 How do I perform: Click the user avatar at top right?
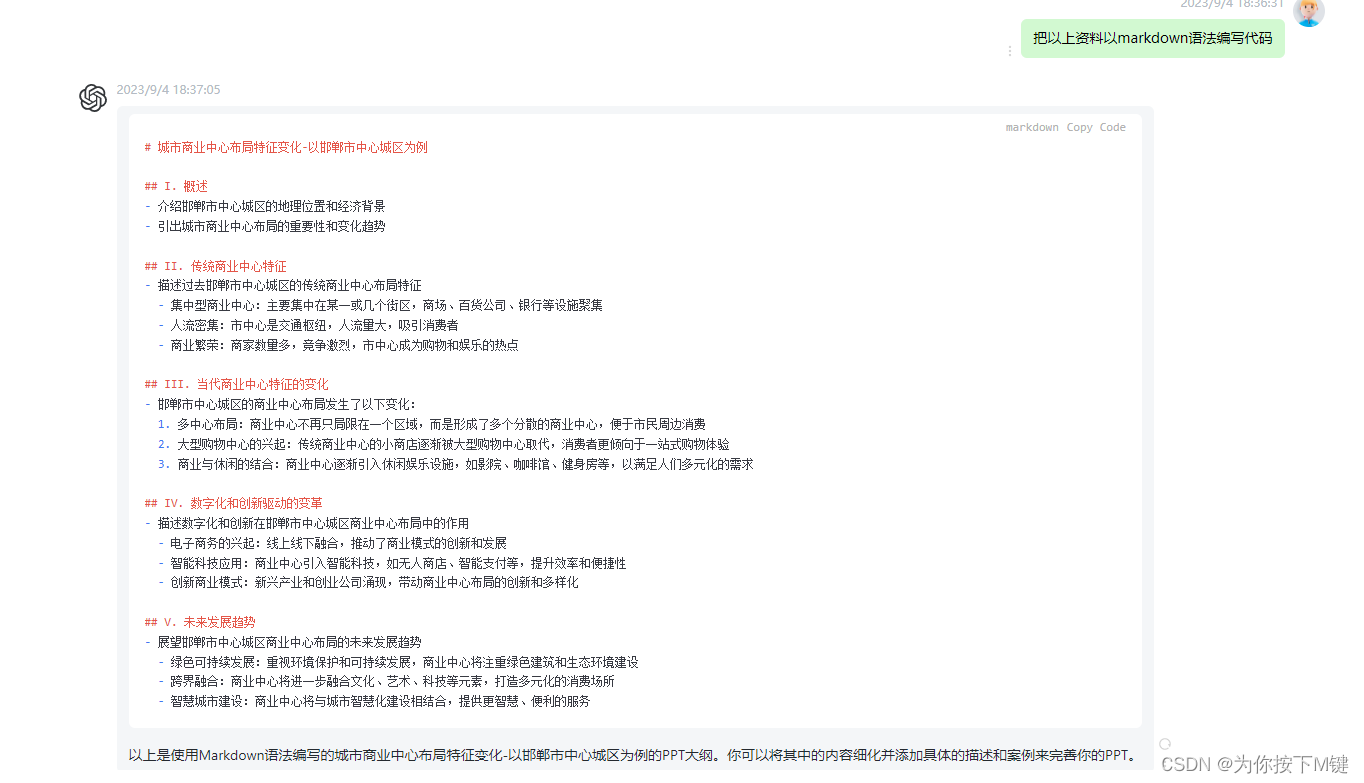pyautogui.click(x=1308, y=12)
